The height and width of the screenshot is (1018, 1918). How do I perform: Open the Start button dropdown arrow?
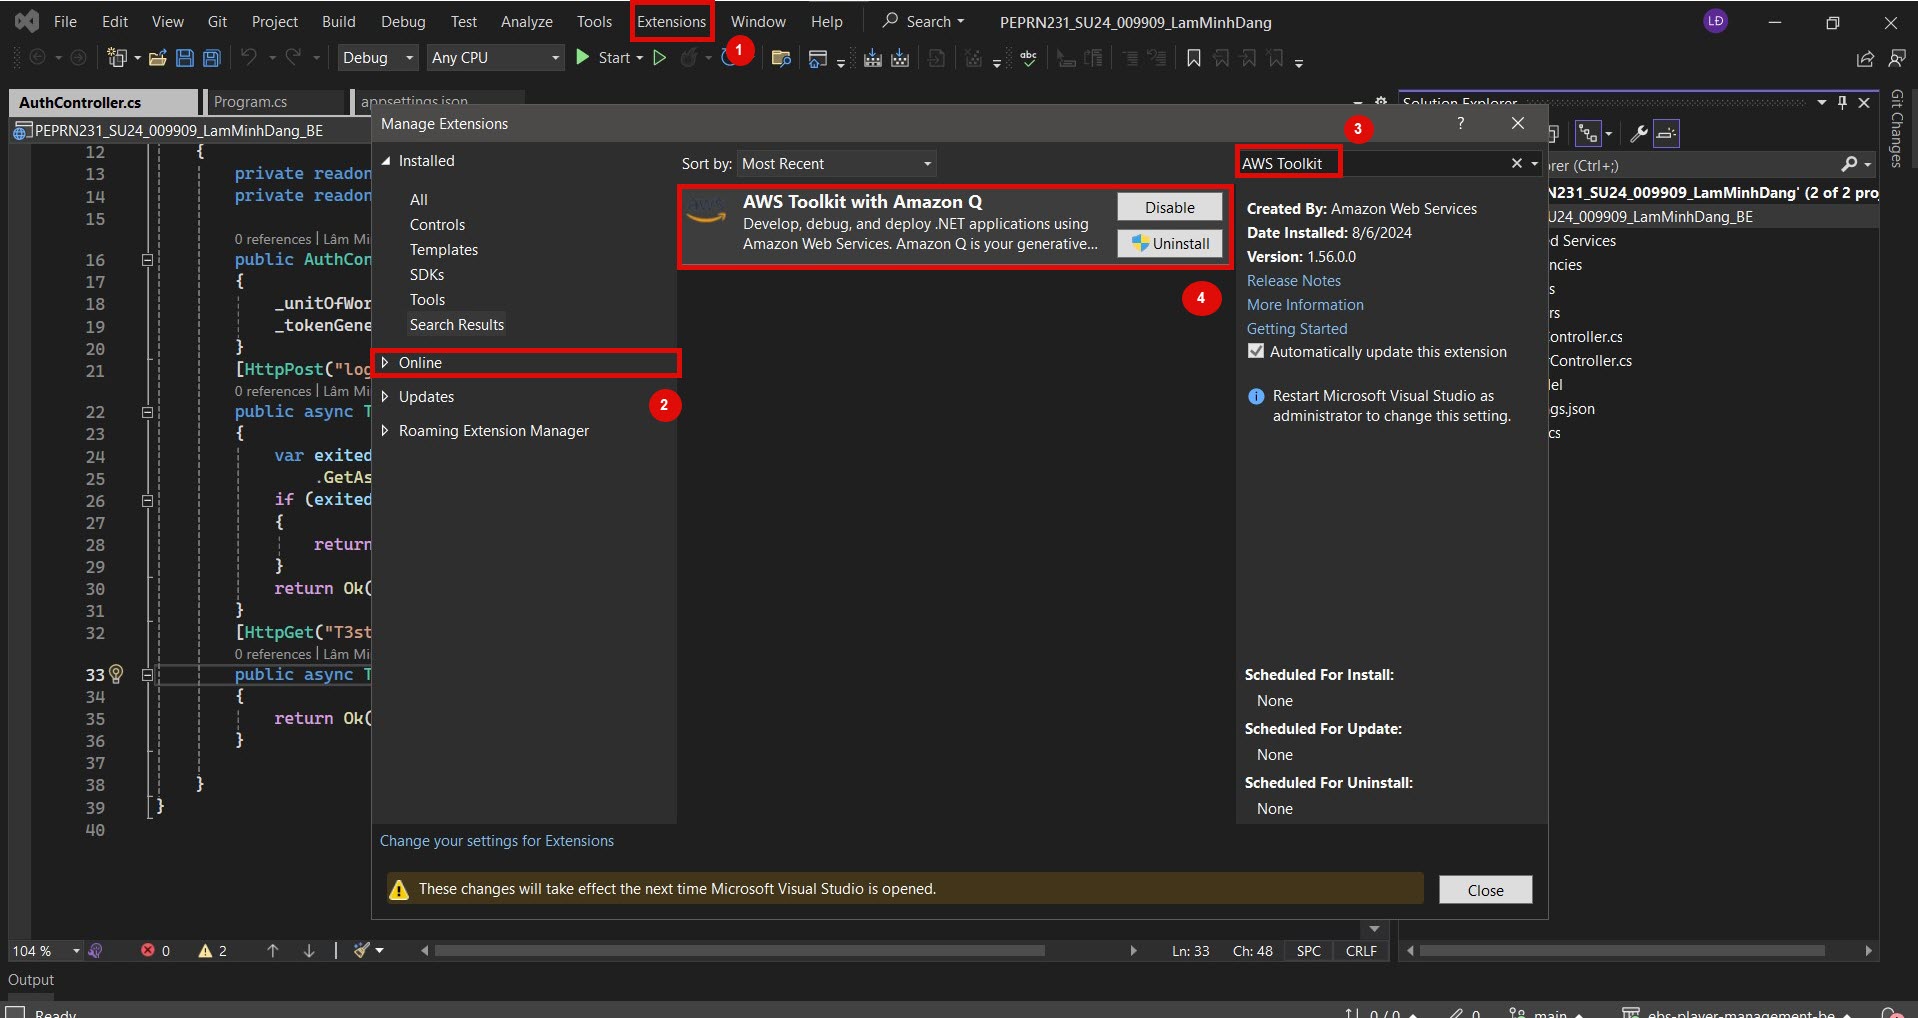pos(640,58)
